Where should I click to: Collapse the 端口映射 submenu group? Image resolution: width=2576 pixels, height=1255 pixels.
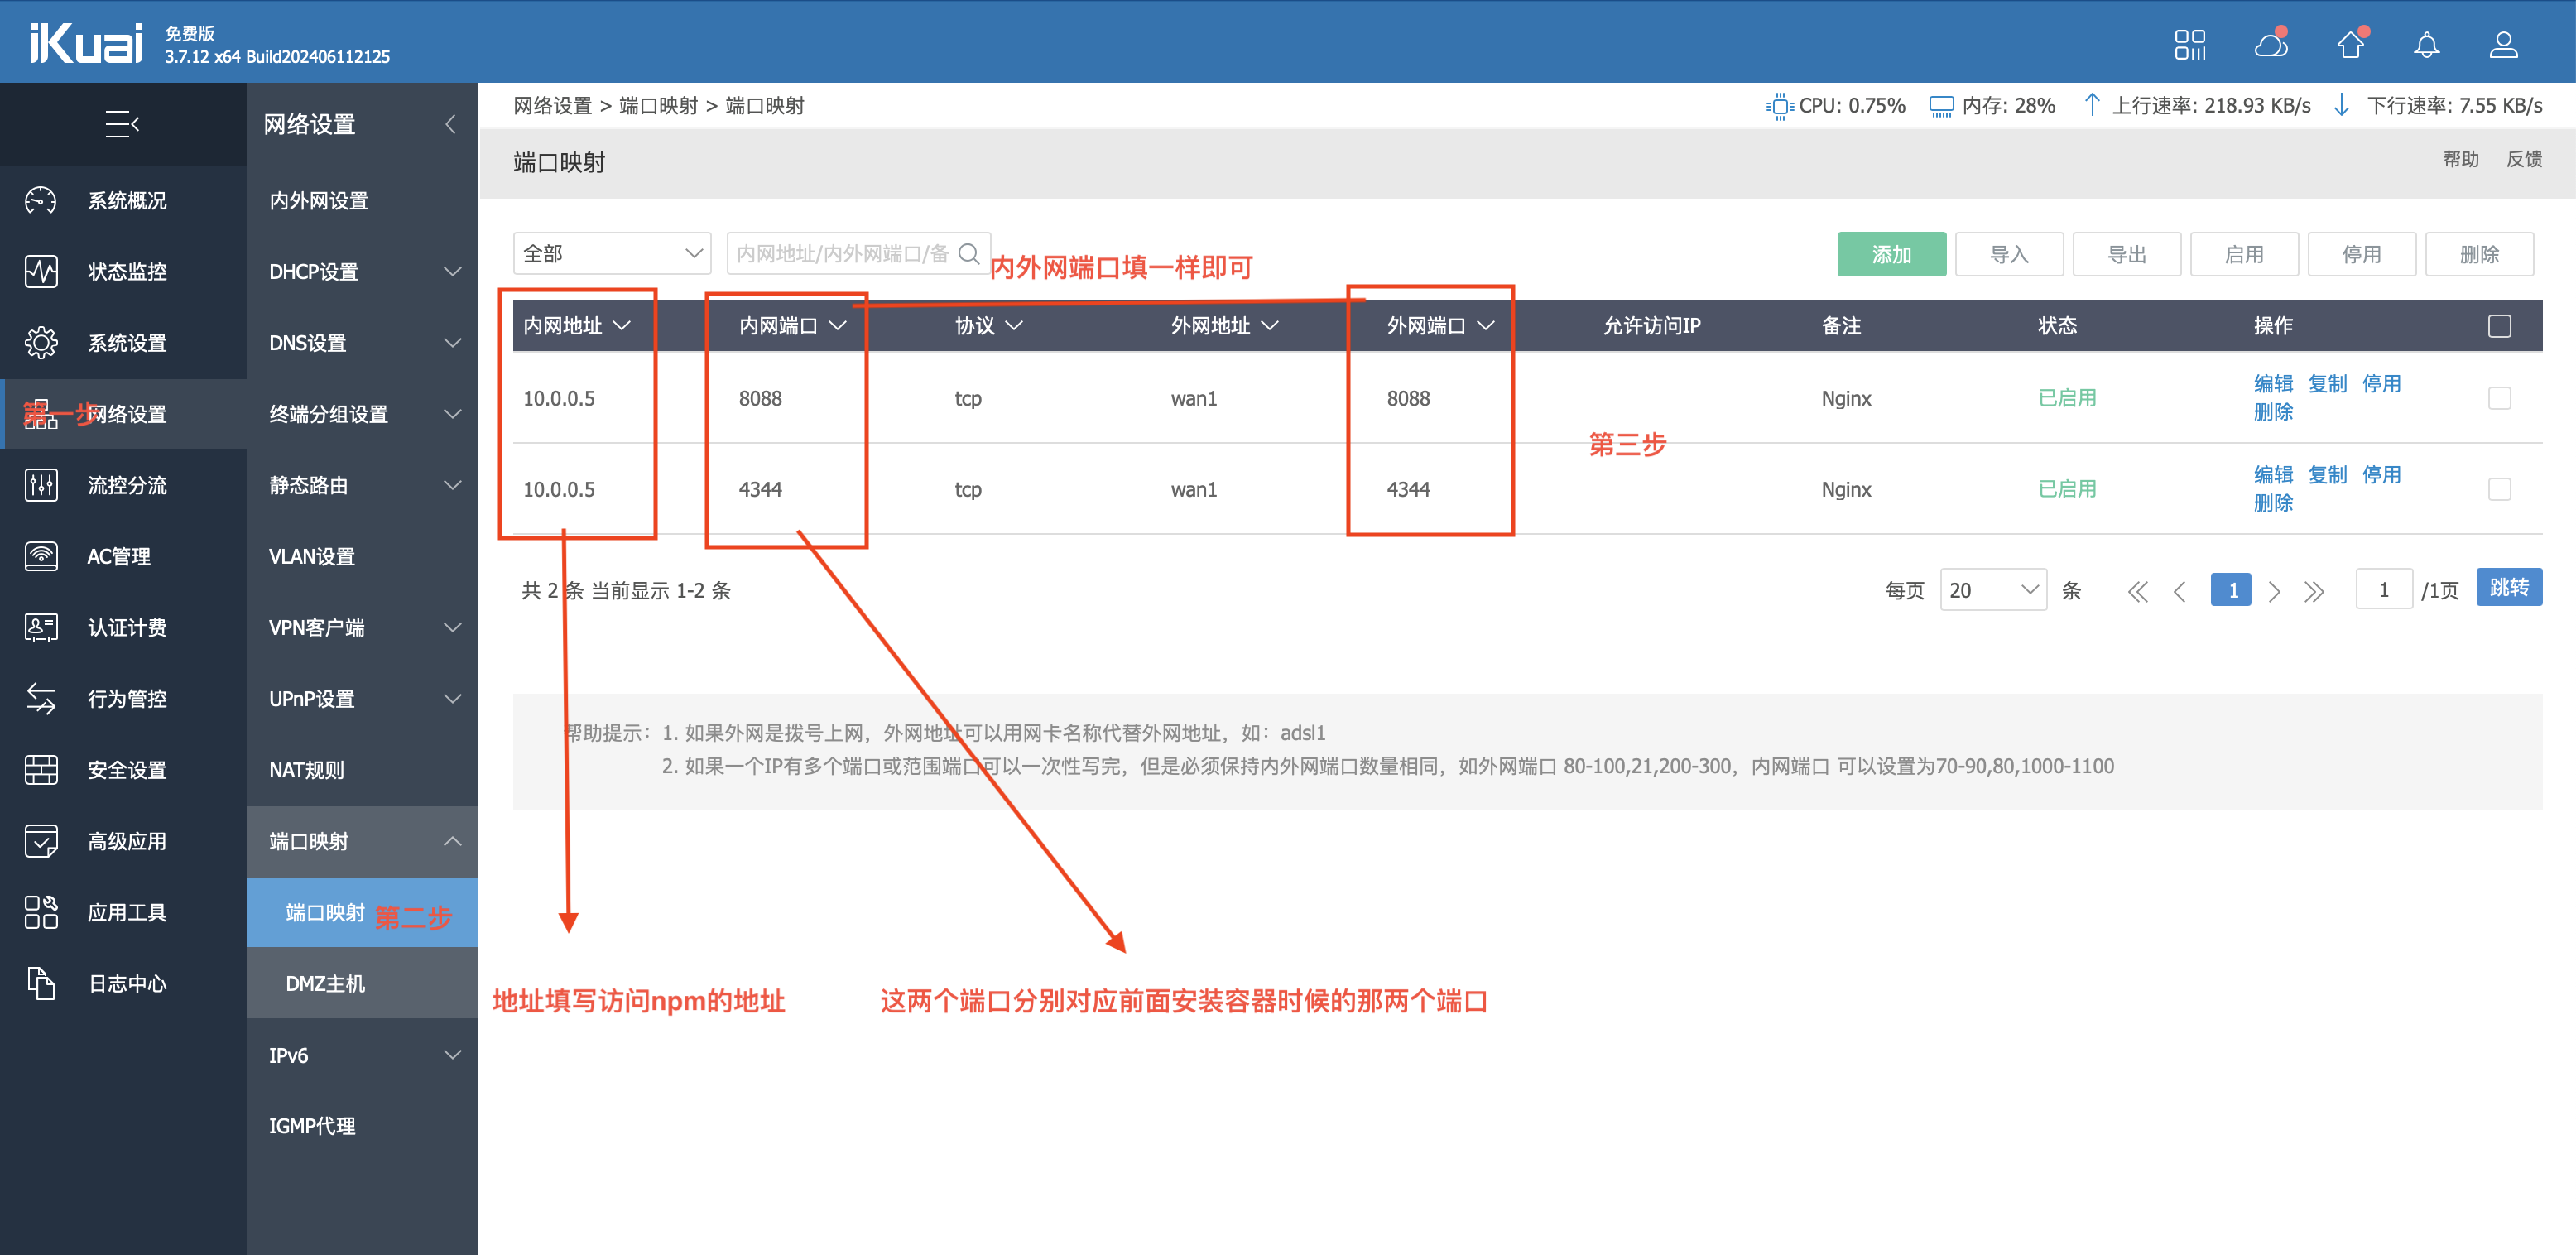click(453, 841)
